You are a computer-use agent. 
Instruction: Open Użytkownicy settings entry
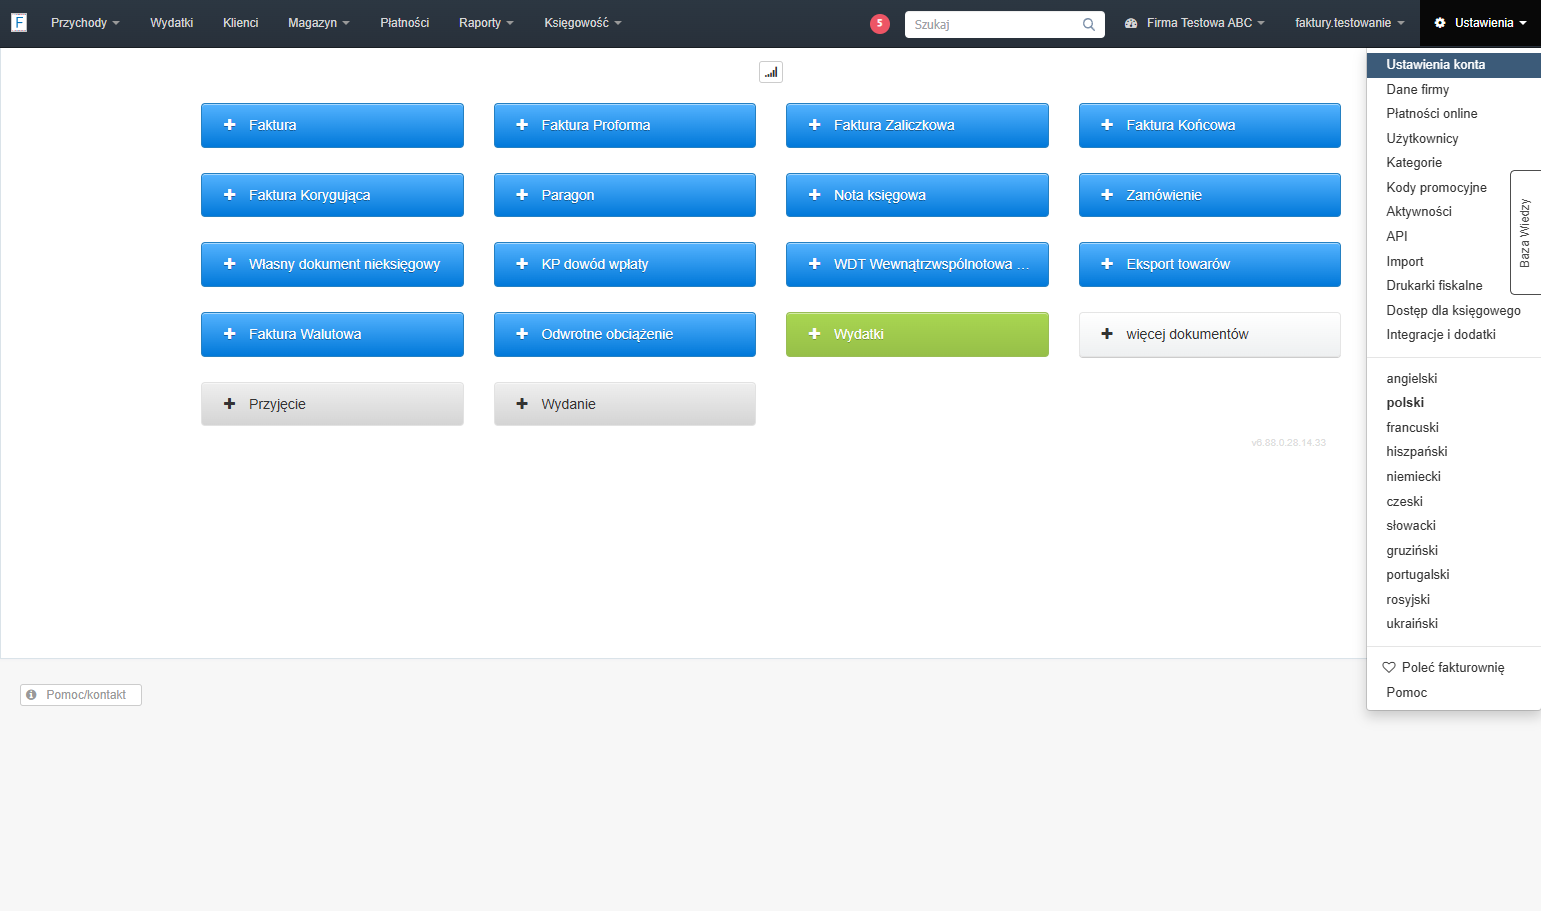point(1454,138)
